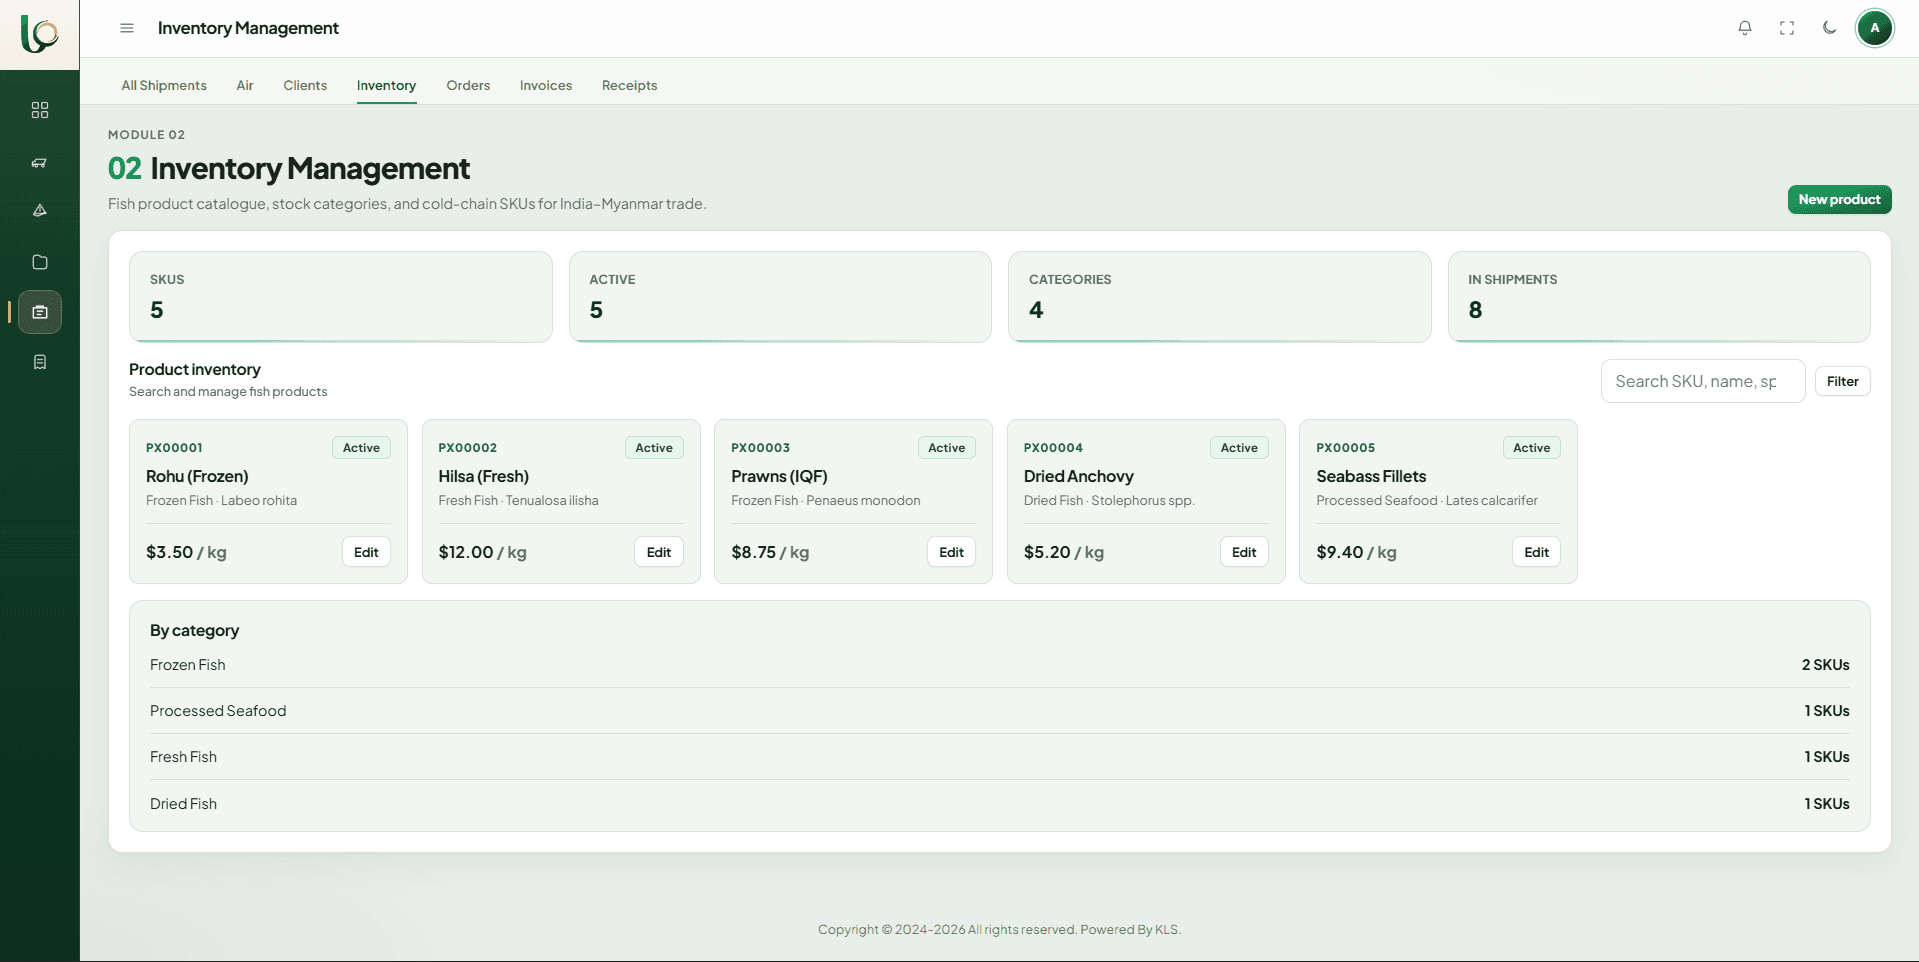Screen dimensions: 1919x962
Task: Select inventory box icon in sidebar
Action: coord(40,312)
